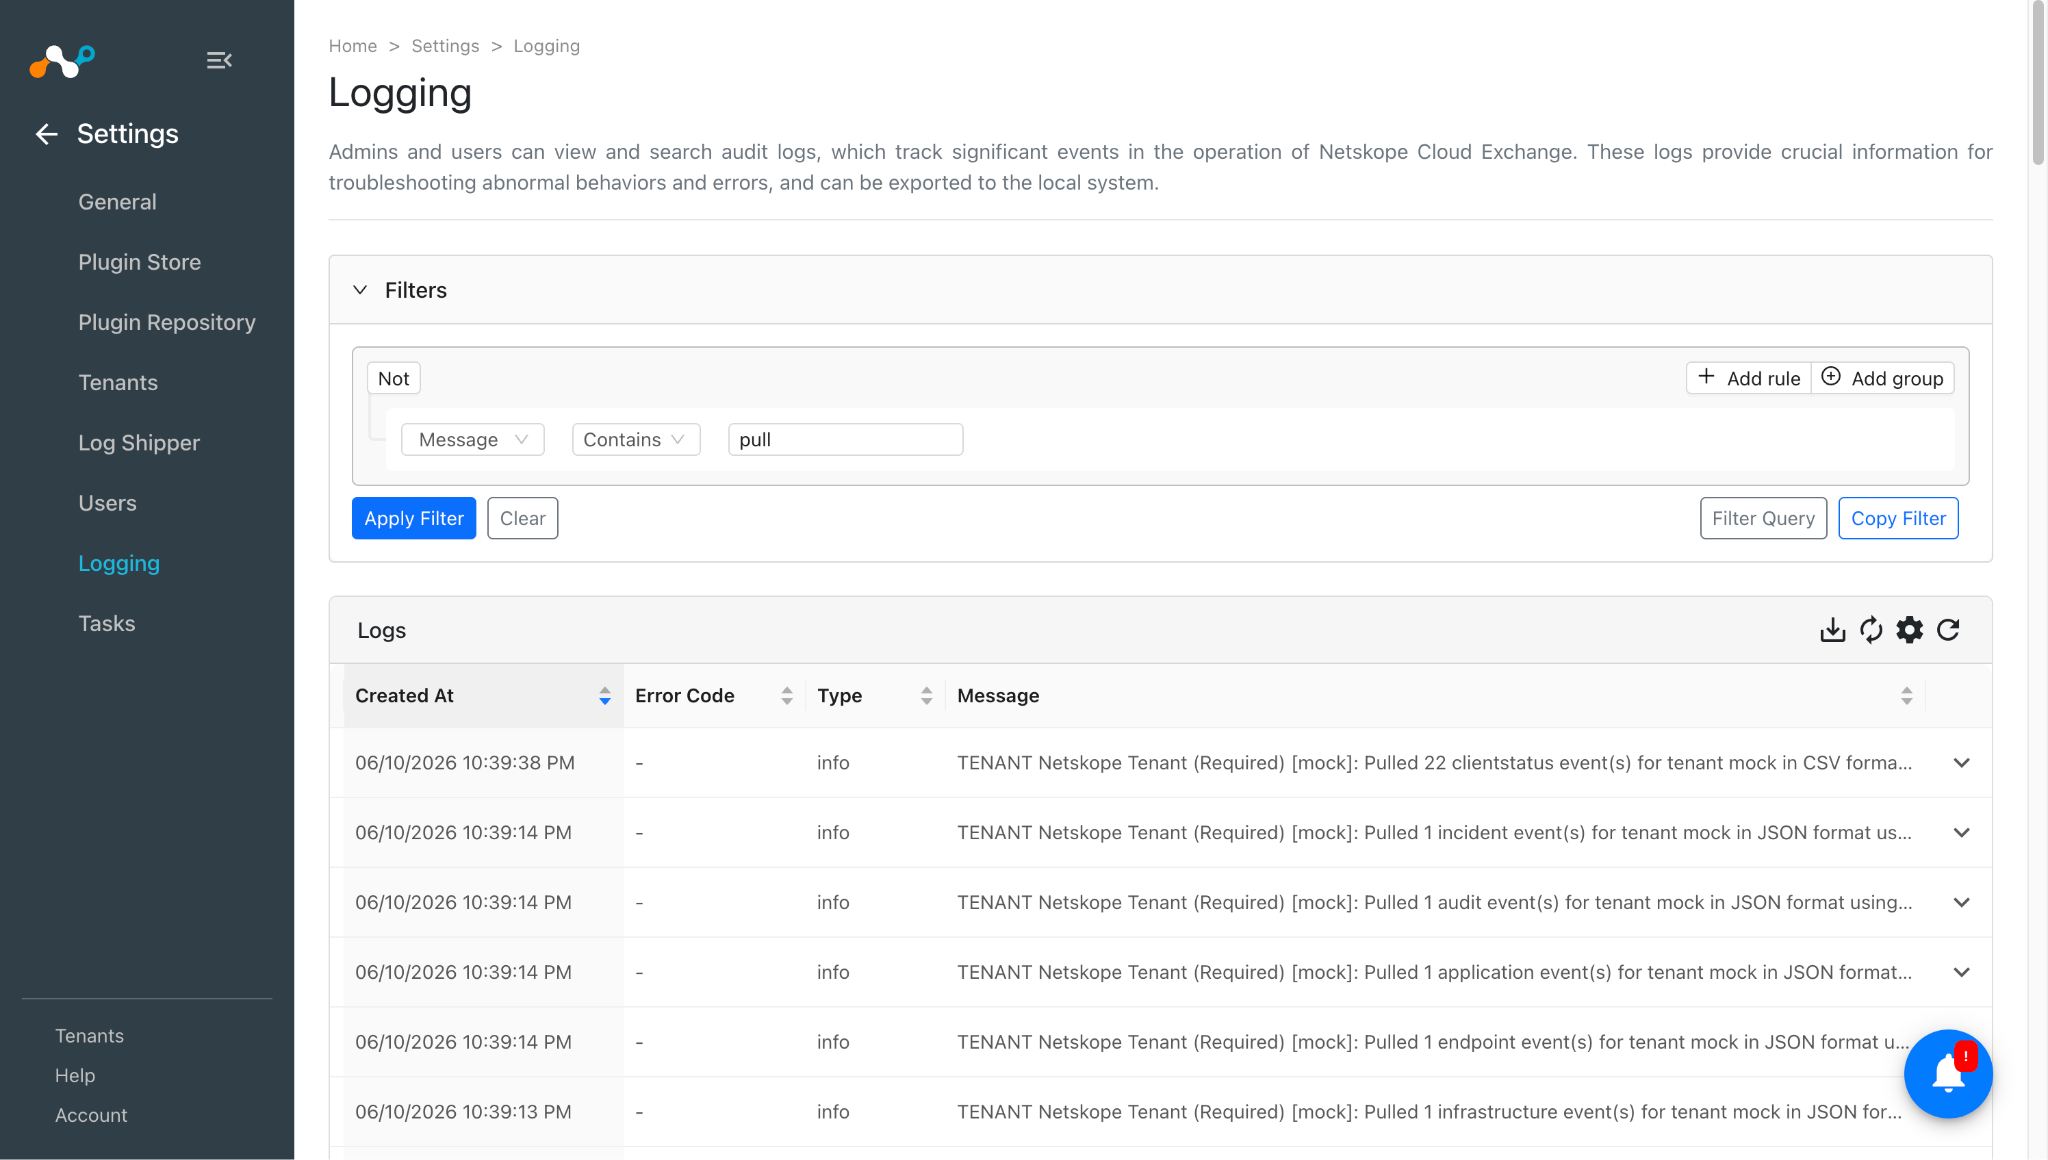
Task: Click the Clear filter button
Action: tap(522, 518)
